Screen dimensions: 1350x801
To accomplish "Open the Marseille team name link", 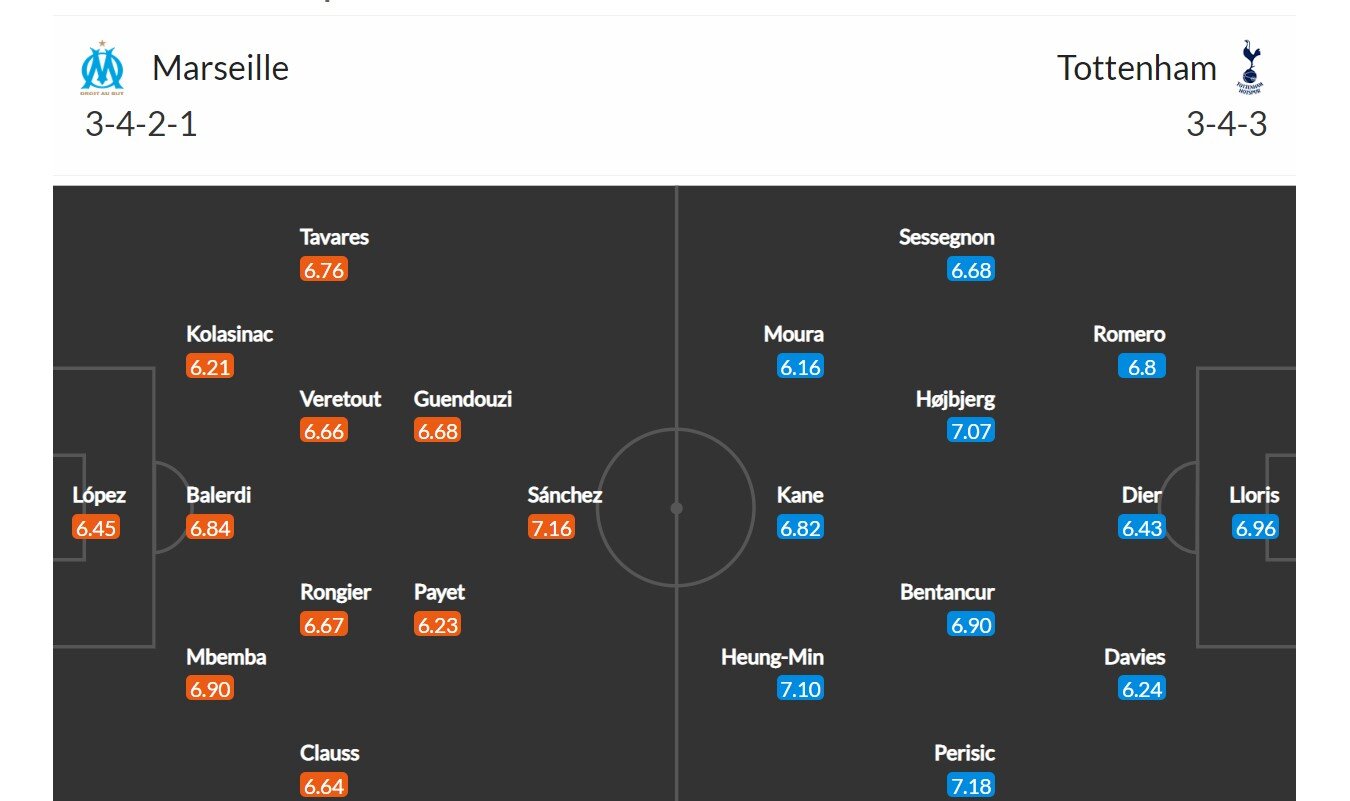I will 220,68.
